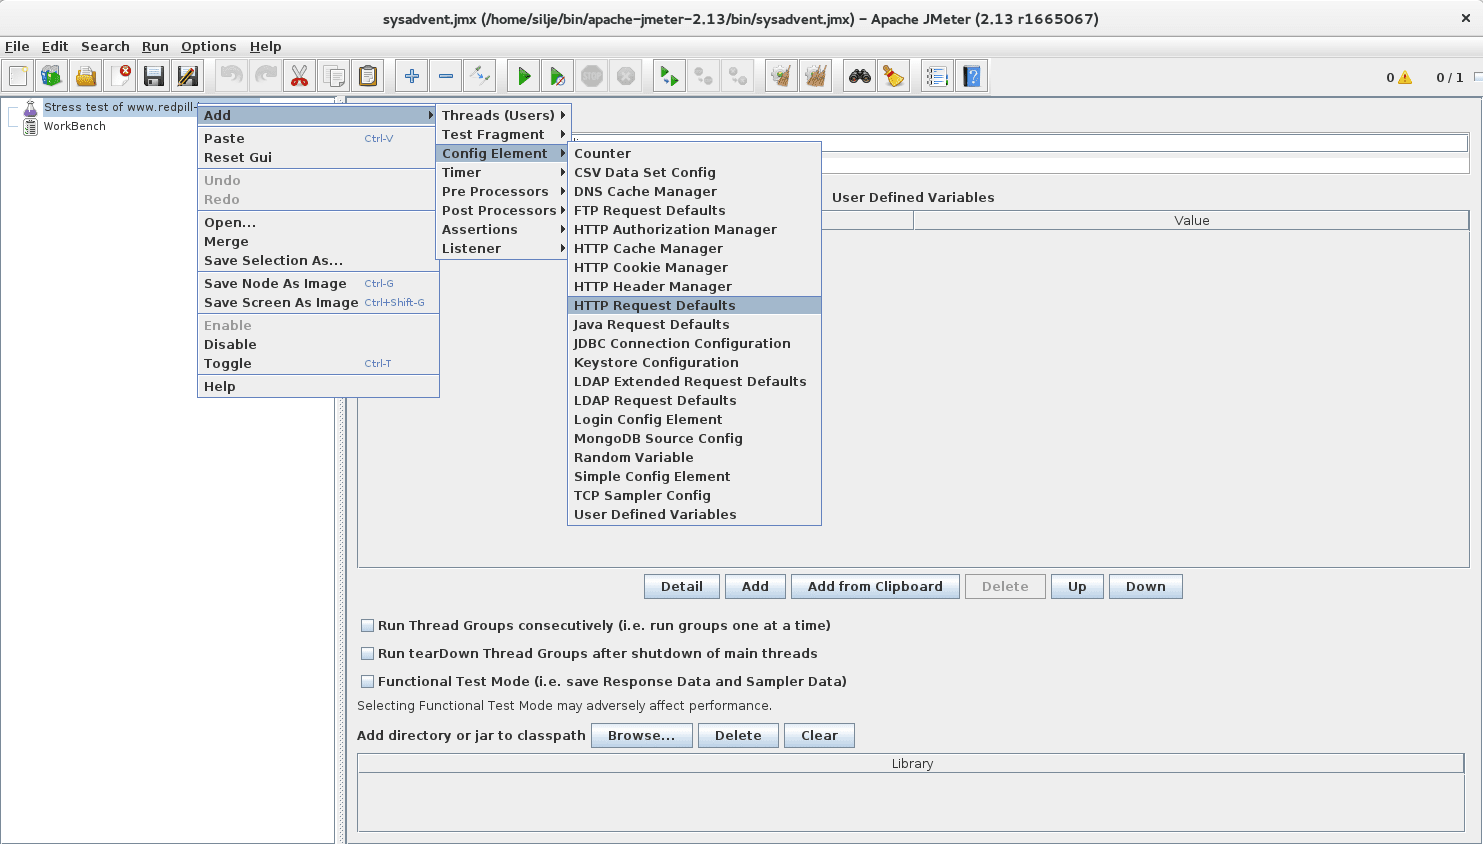This screenshot has height=844, width=1483.
Task: Click the Cut scissors icon
Action: pyautogui.click(x=300, y=76)
